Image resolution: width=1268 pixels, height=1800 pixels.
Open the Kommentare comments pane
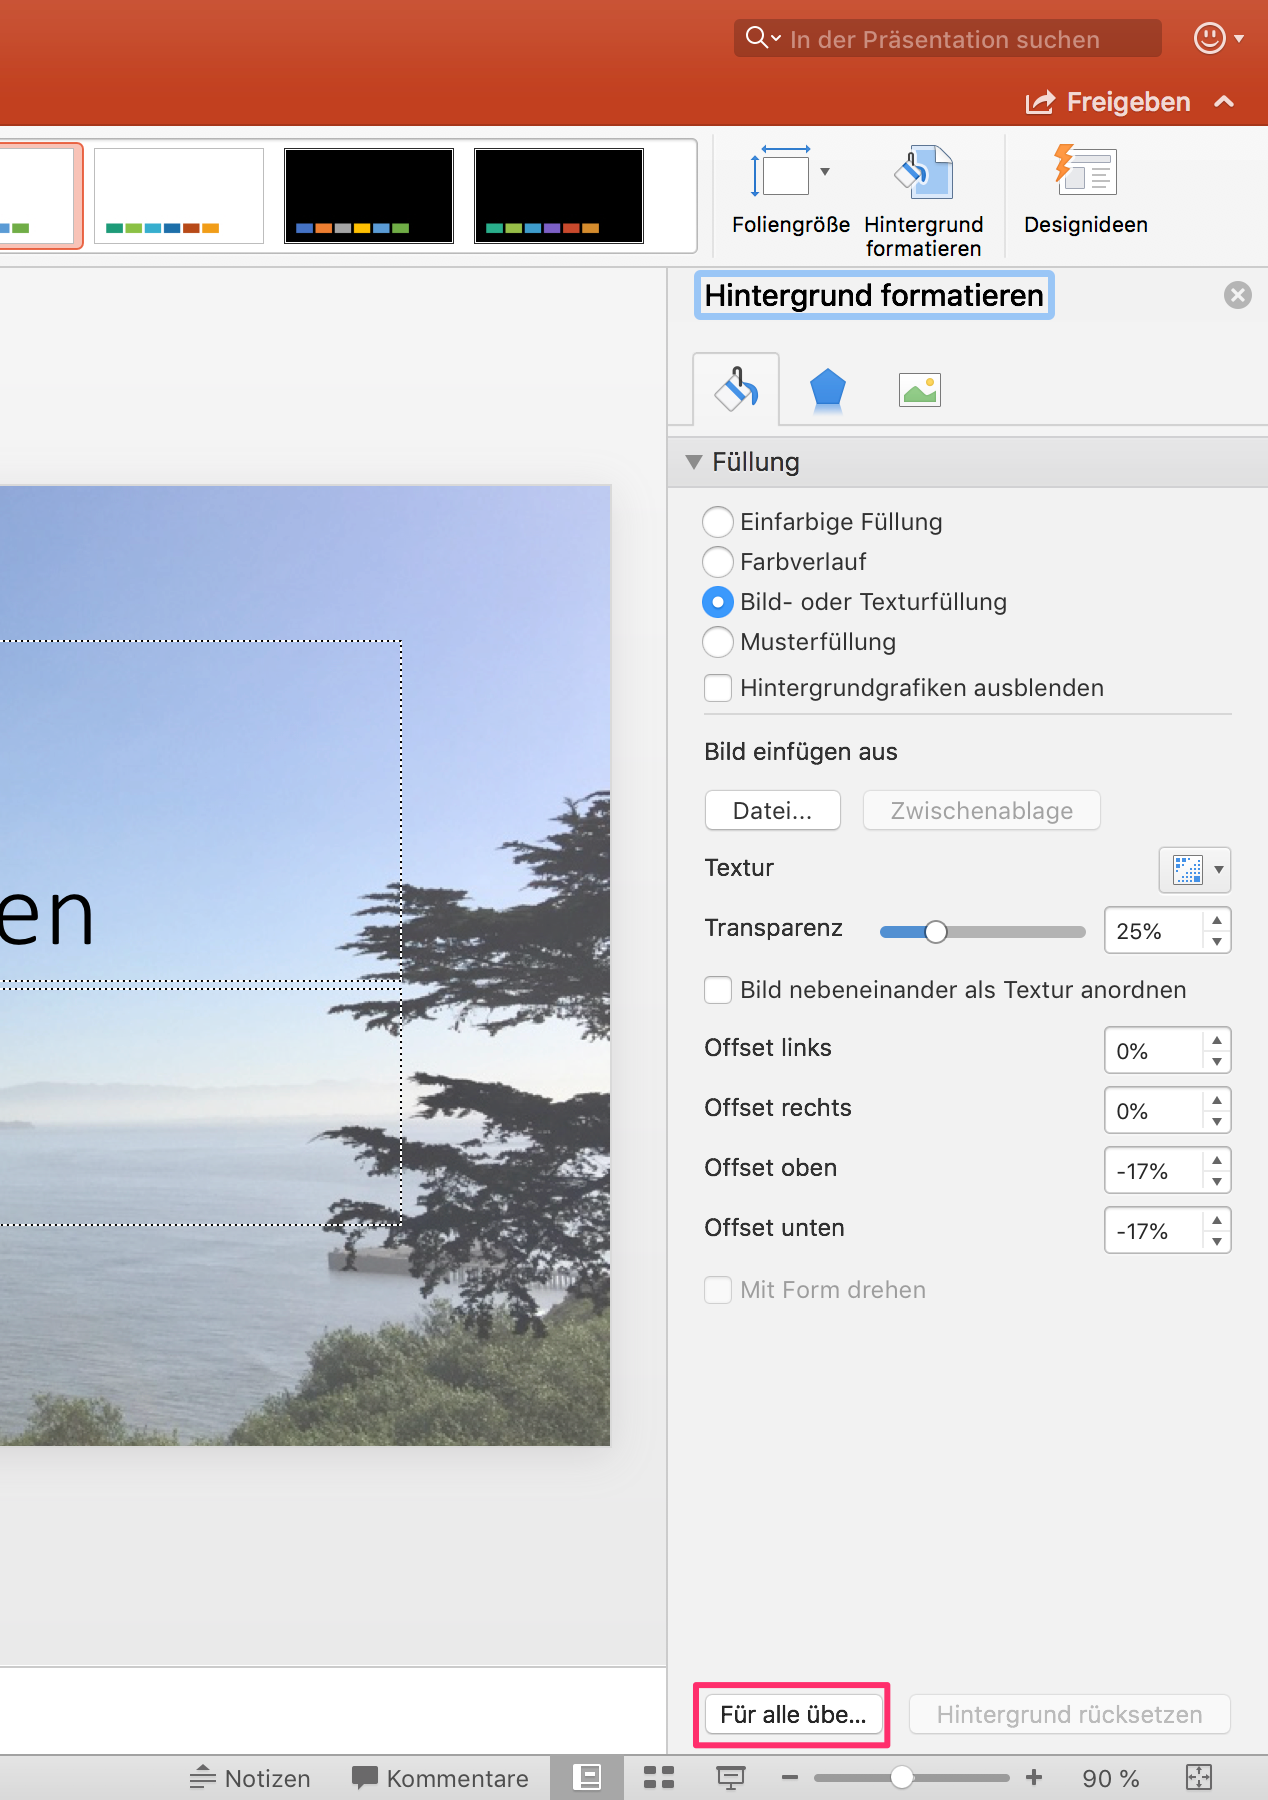pyautogui.click(x=440, y=1778)
